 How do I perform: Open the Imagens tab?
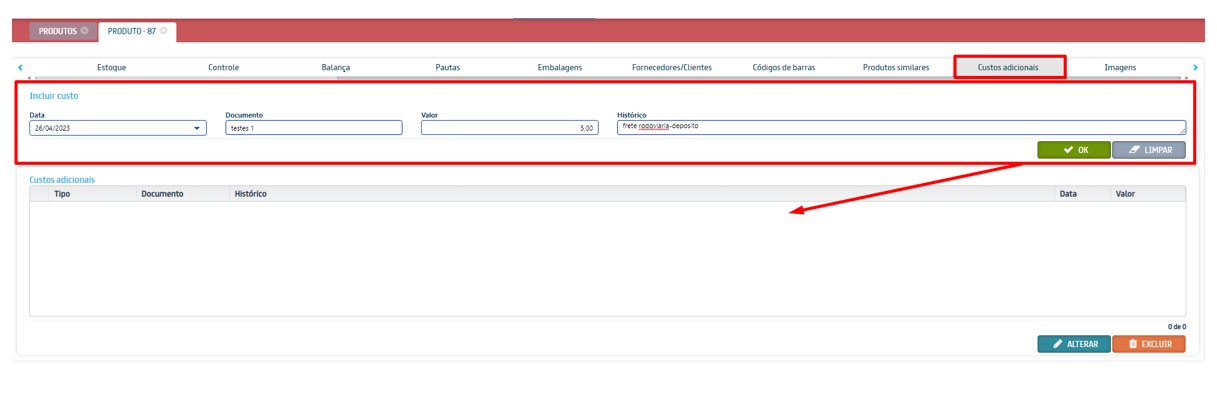pos(1120,67)
